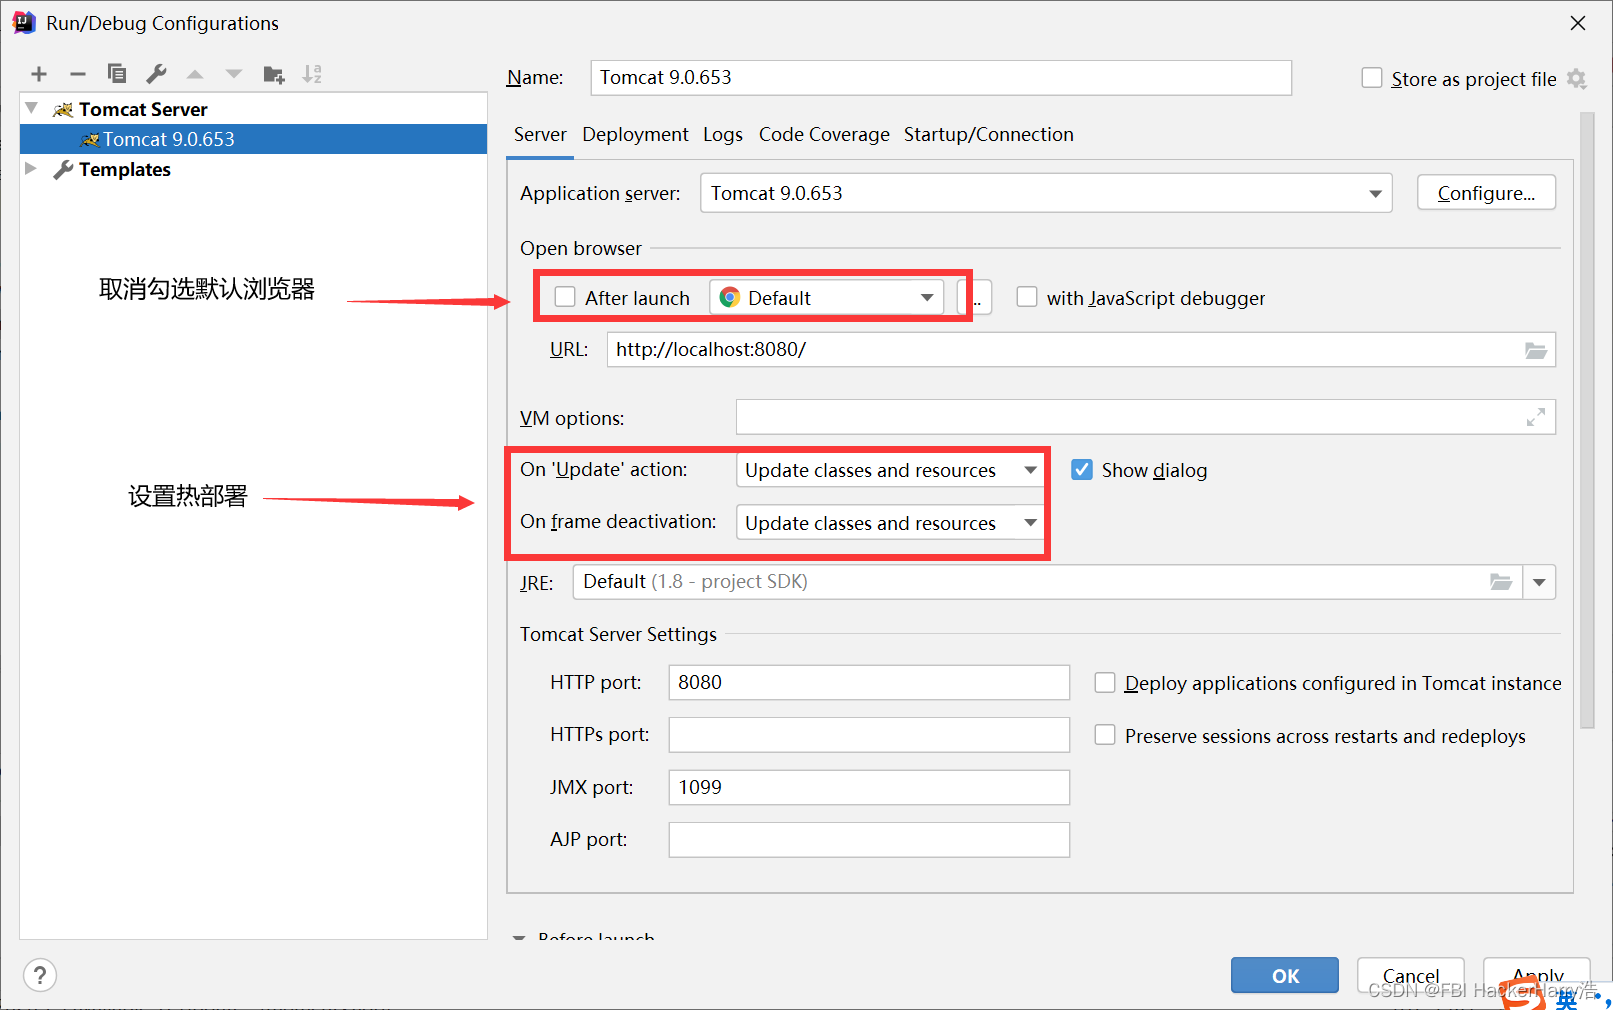Image resolution: width=1613 pixels, height=1010 pixels.
Task: Switch to the Startup/Connection tab
Action: point(989,134)
